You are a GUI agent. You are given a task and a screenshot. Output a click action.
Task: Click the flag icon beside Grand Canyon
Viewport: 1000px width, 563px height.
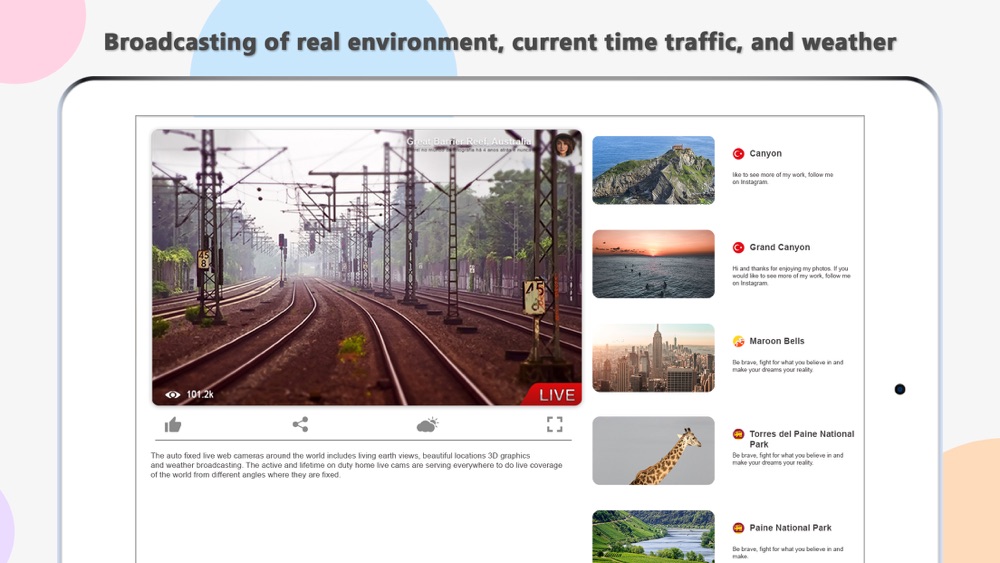739,247
